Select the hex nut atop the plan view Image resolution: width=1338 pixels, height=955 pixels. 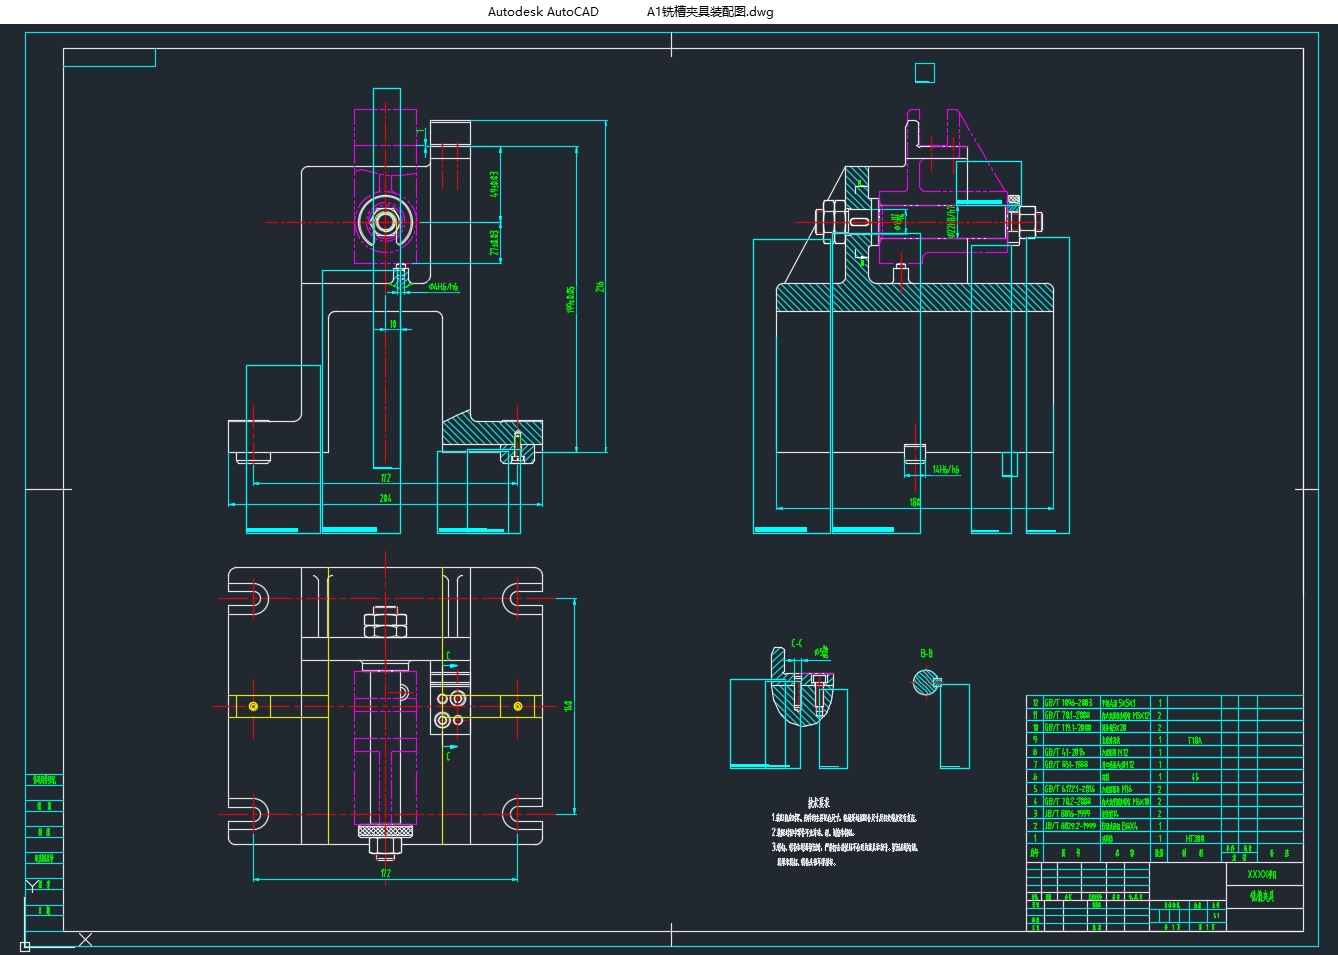point(385,625)
